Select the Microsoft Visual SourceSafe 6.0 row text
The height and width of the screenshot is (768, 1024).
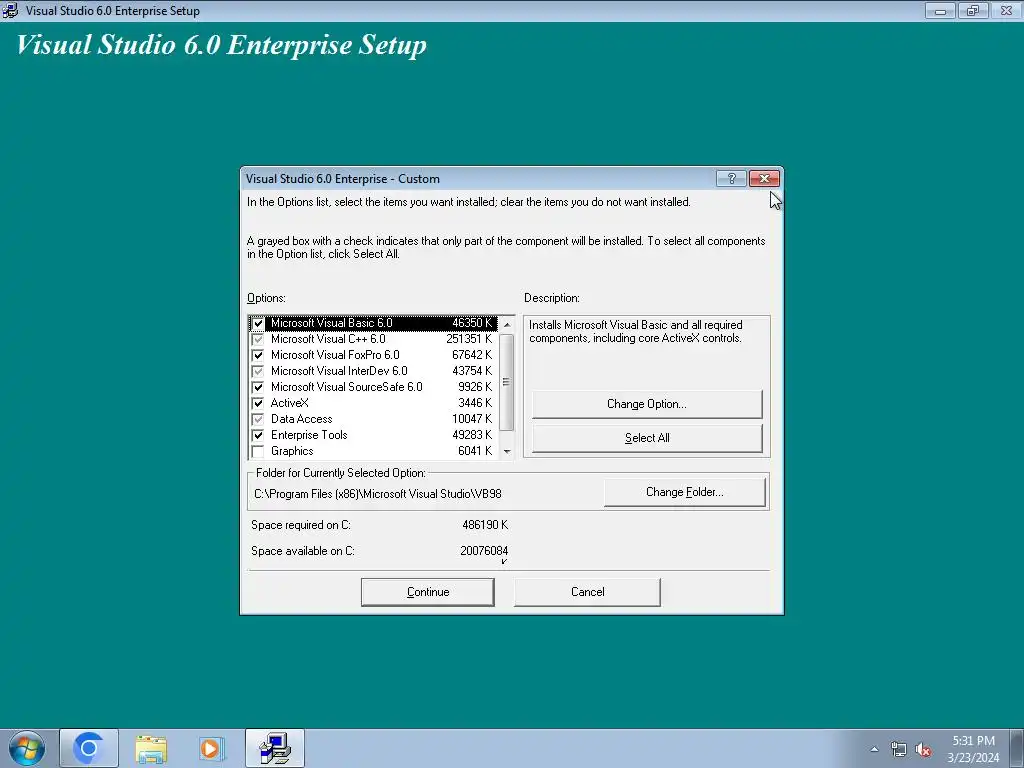point(347,387)
